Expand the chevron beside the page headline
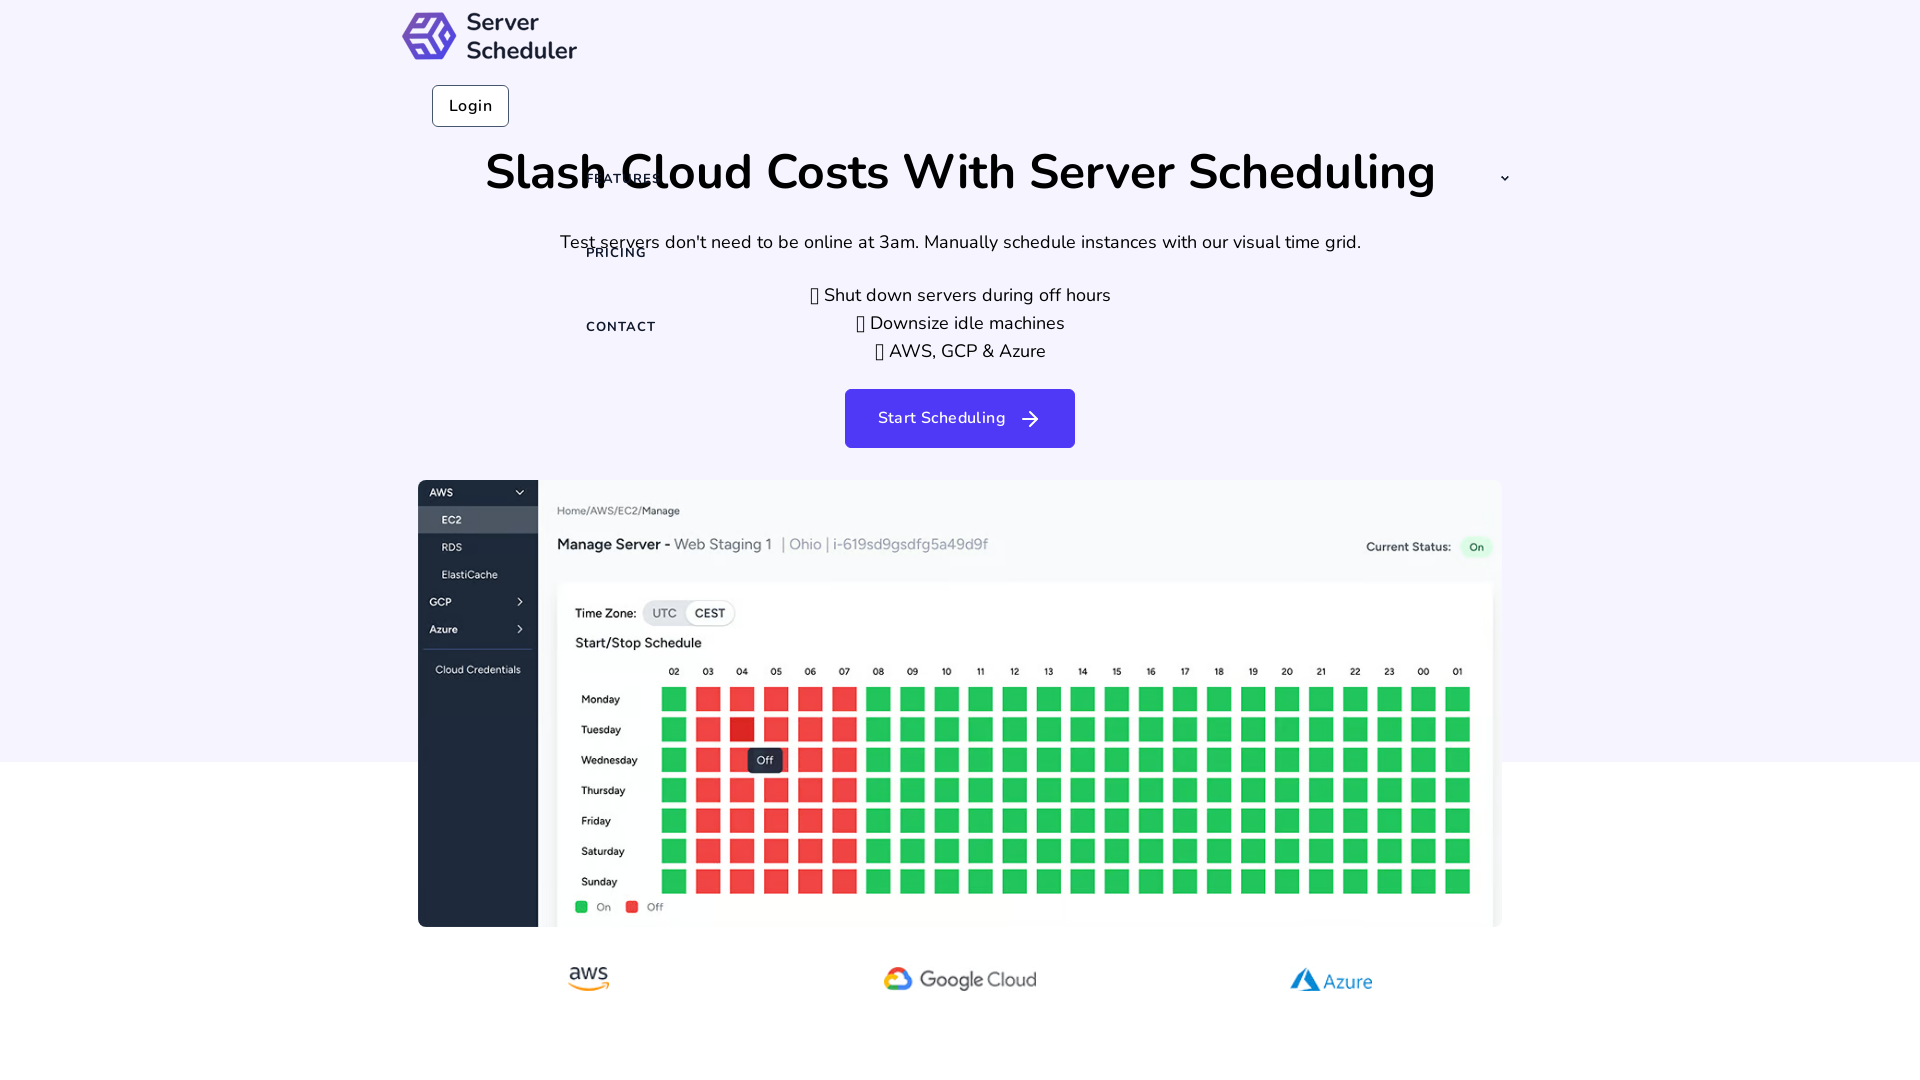Image resolution: width=1920 pixels, height=1080 pixels. [1505, 178]
